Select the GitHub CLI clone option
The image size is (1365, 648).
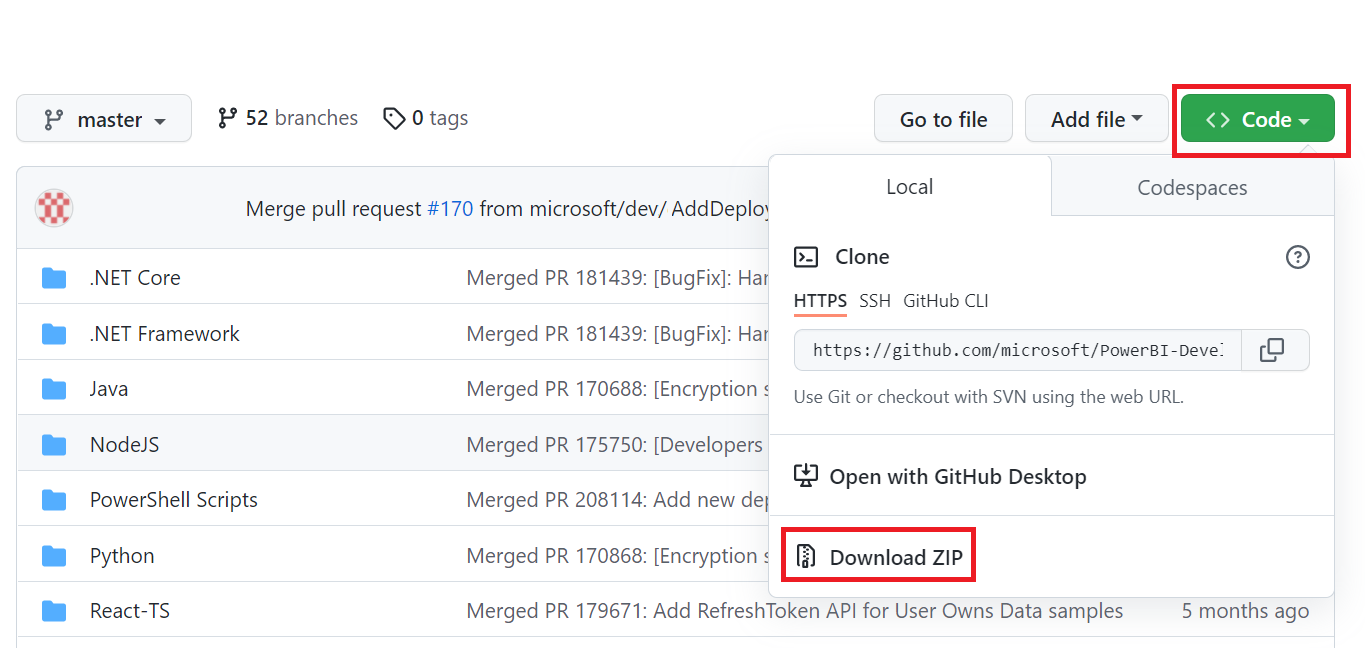pos(946,301)
